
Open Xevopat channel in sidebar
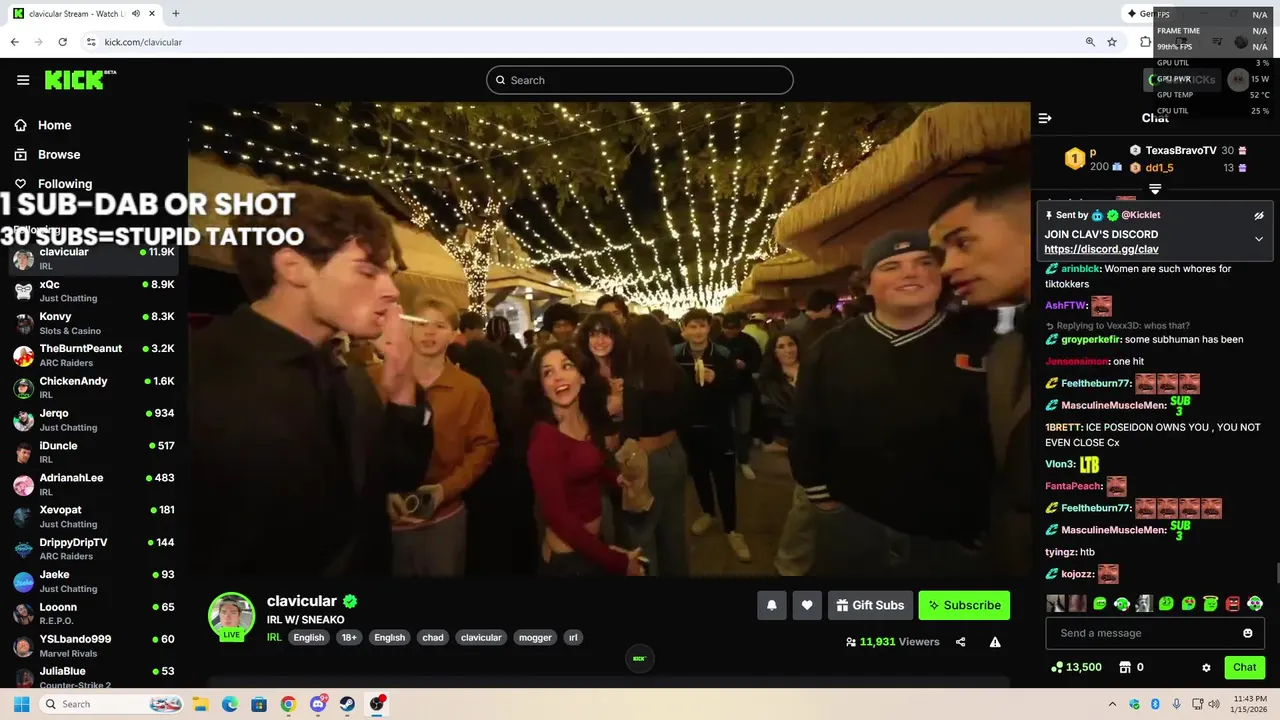click(94, 516)
